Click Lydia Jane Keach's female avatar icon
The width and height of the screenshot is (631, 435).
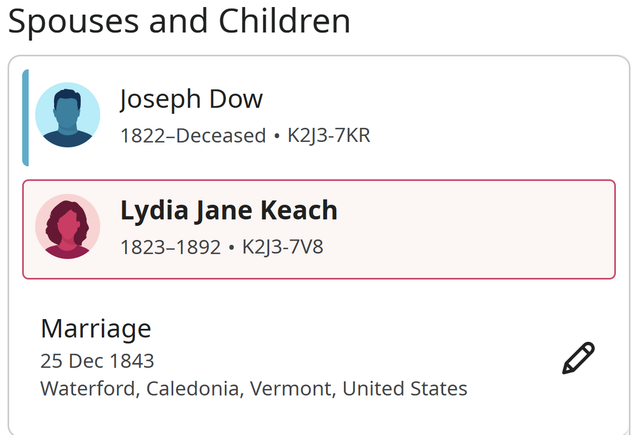click(x=68, y=226)
